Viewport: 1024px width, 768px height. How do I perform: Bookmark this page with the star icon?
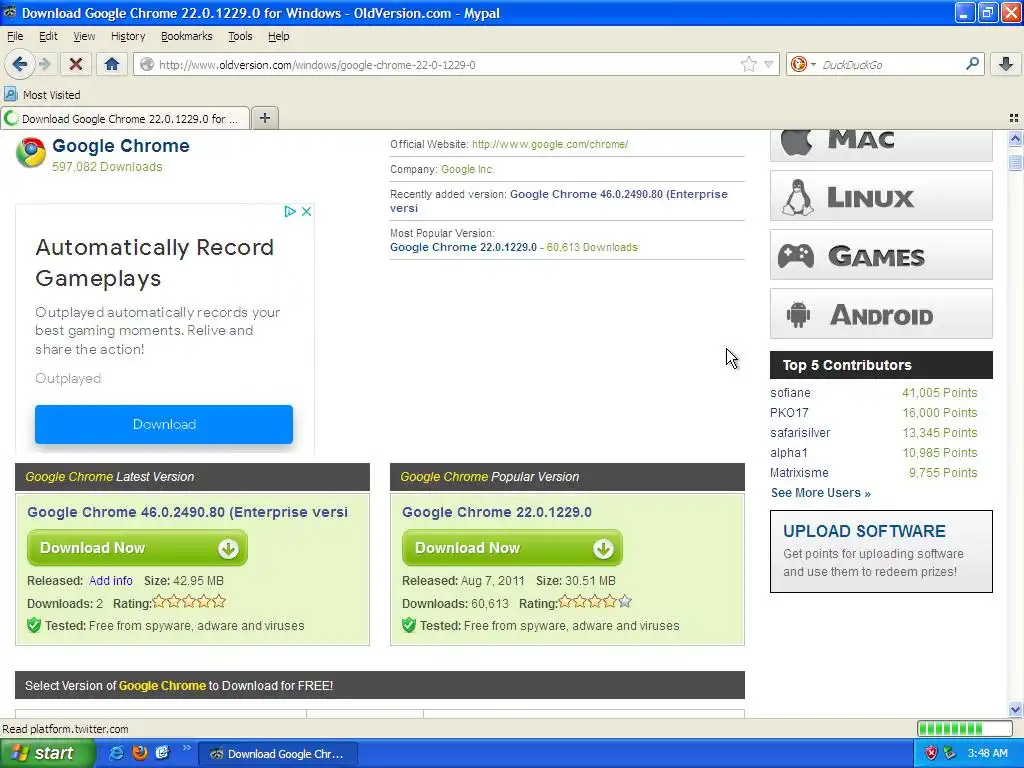click(748, 64)
